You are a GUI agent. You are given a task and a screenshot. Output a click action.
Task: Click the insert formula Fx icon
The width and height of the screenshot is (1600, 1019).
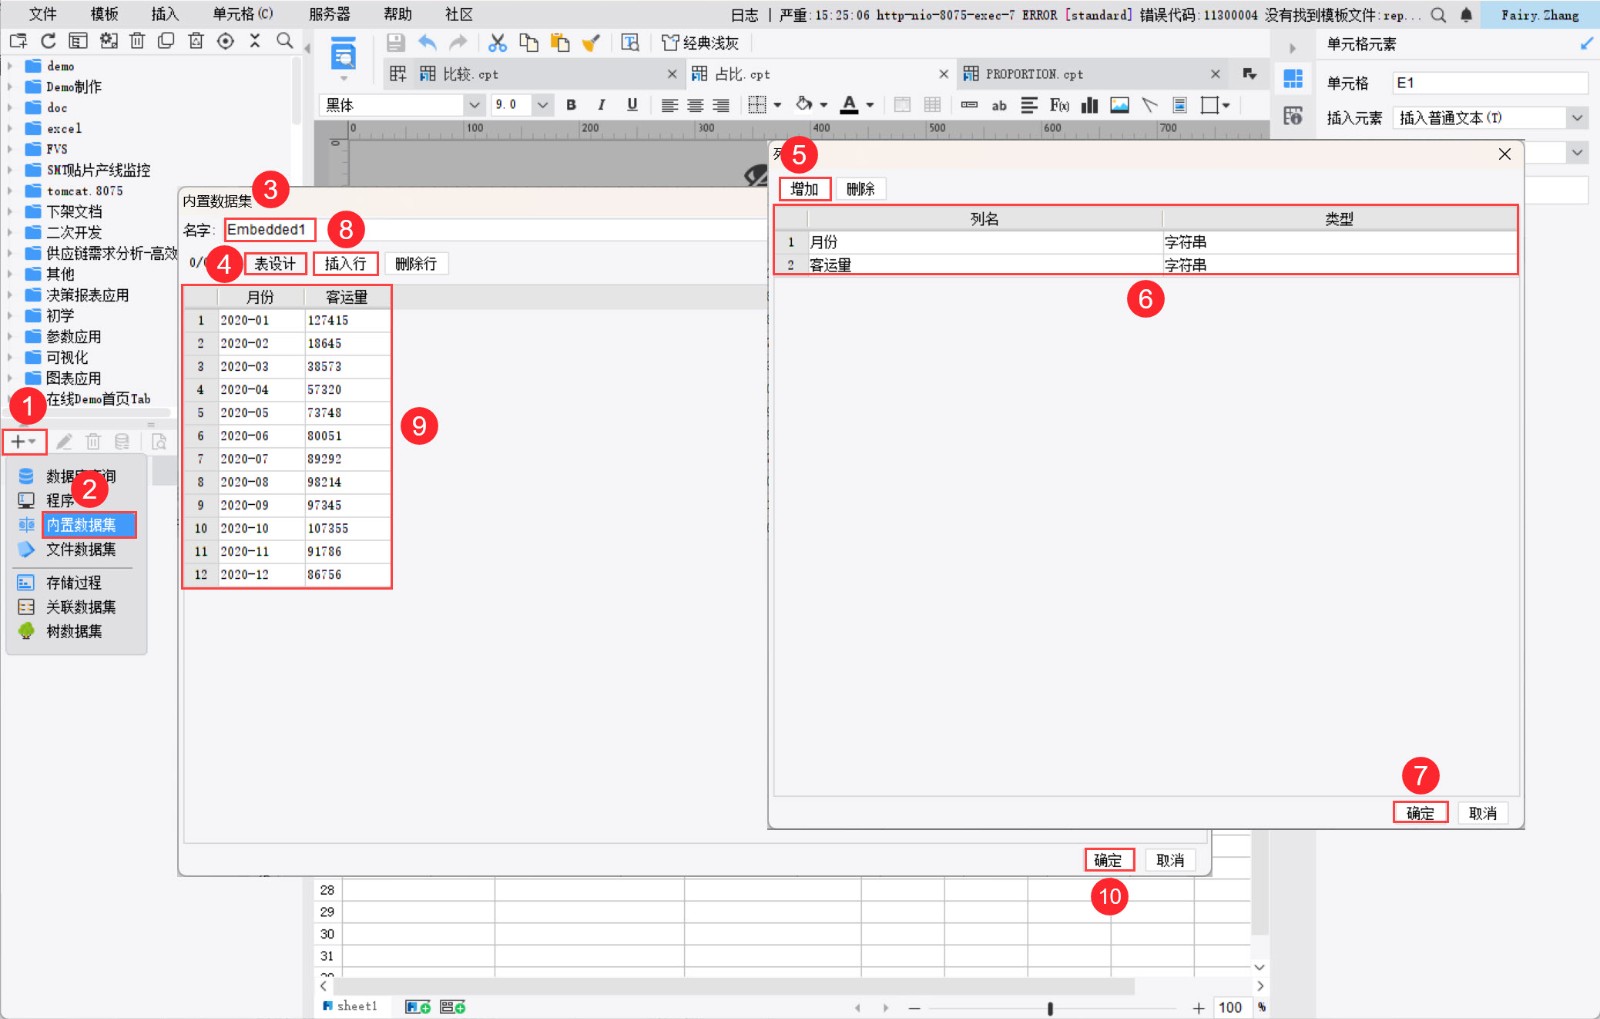[1059, 105]
